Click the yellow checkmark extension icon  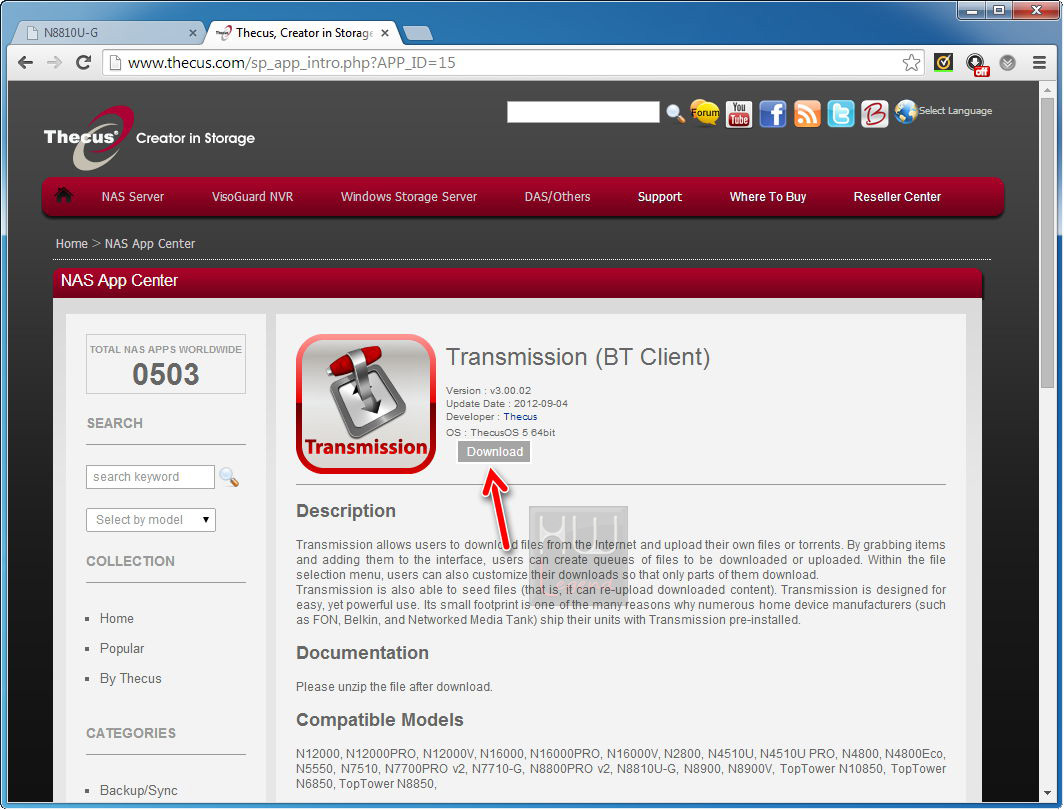943,63
